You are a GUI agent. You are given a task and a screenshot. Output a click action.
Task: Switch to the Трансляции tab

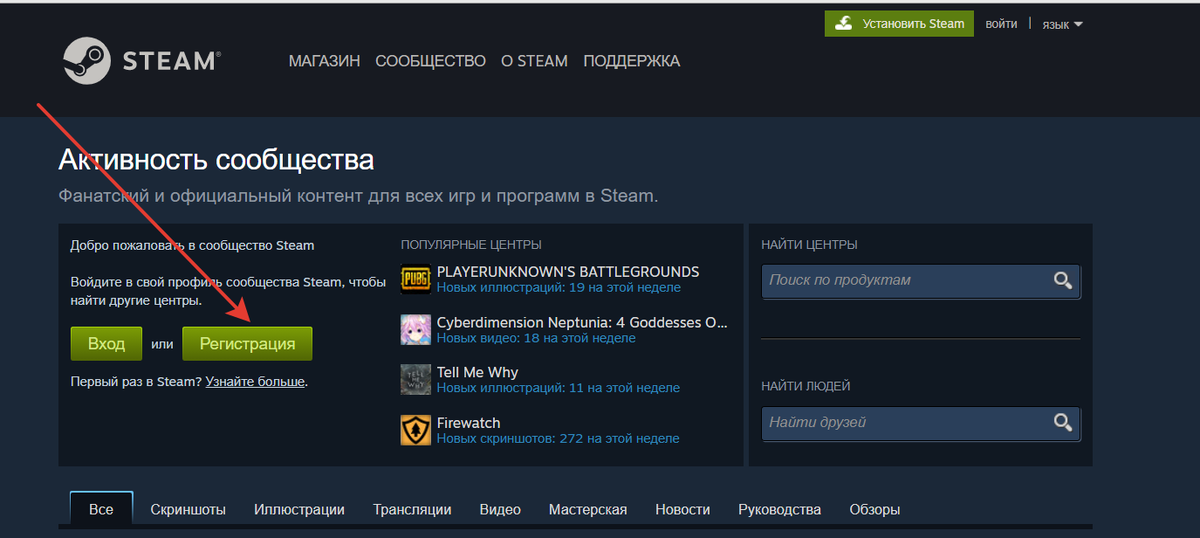(412, 510)
